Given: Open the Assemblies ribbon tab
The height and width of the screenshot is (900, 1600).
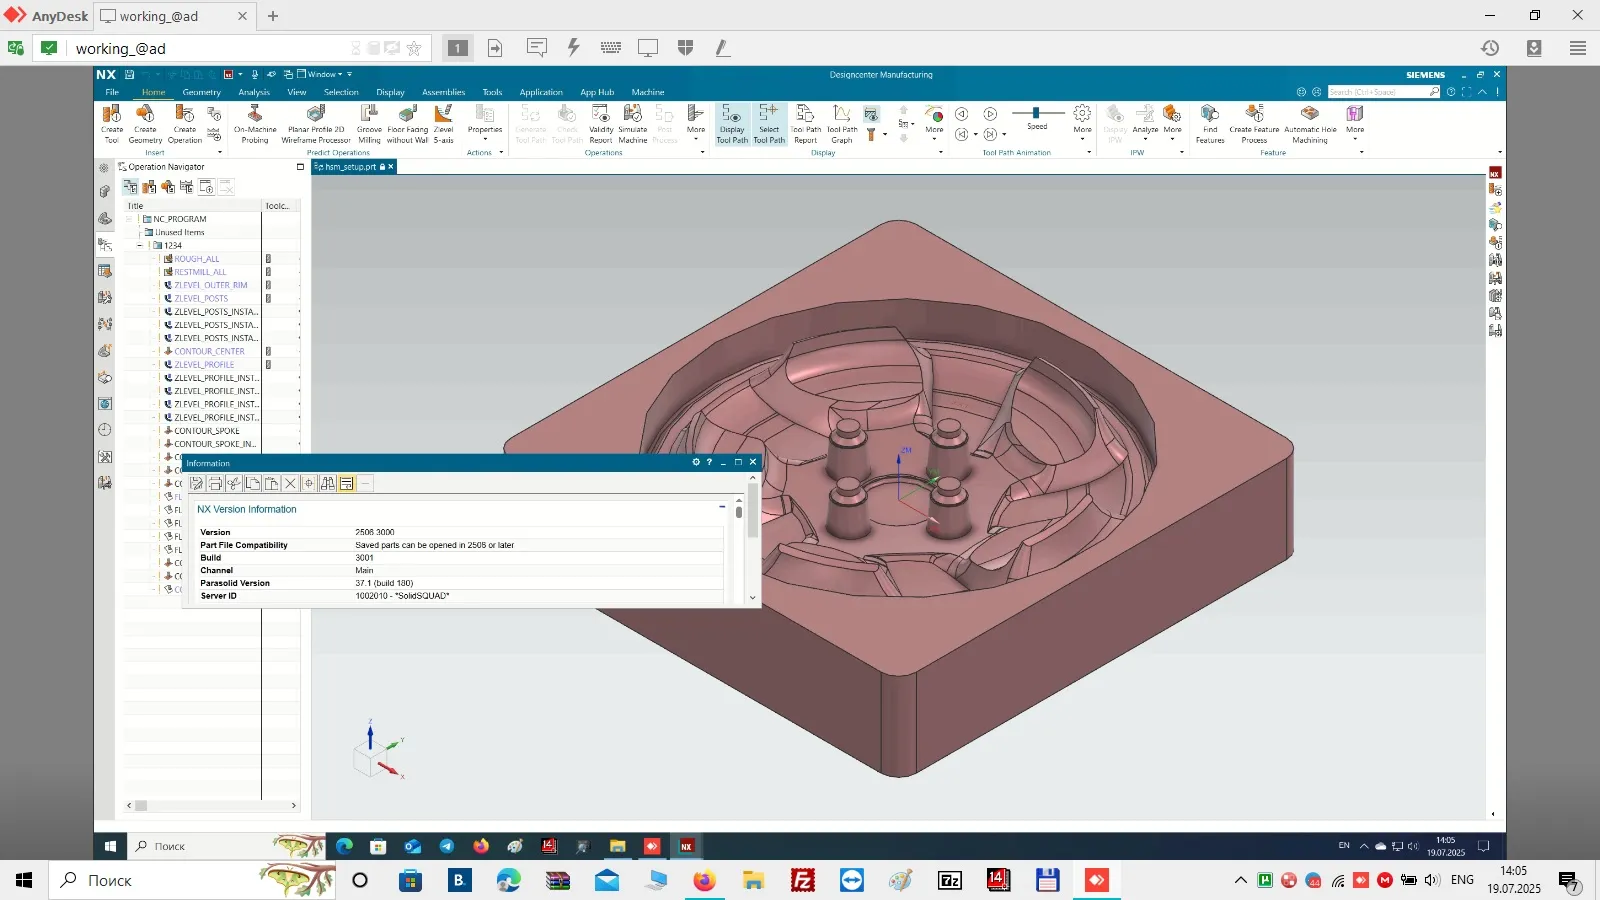Looking at the screenshot, I should pos(444,92).
